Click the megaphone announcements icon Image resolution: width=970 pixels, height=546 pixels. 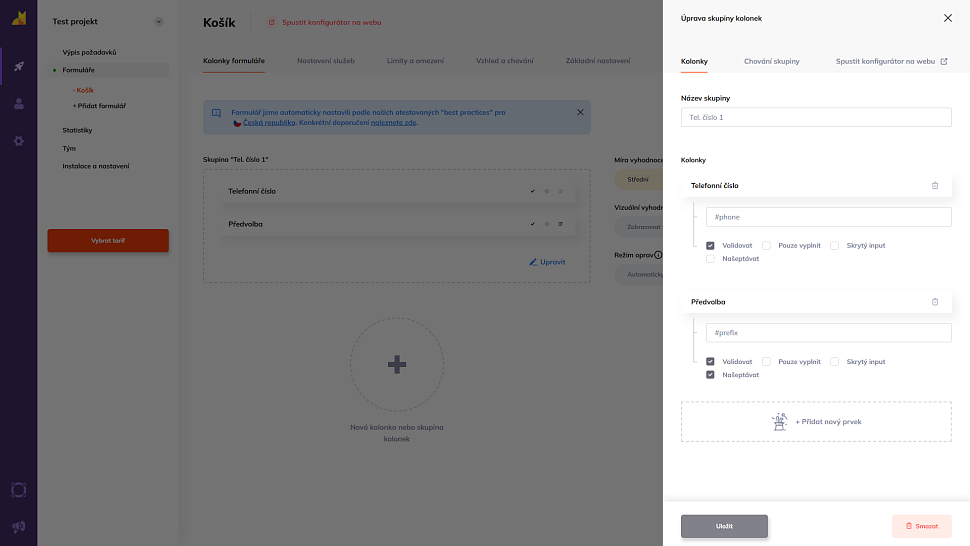point(18,526)
